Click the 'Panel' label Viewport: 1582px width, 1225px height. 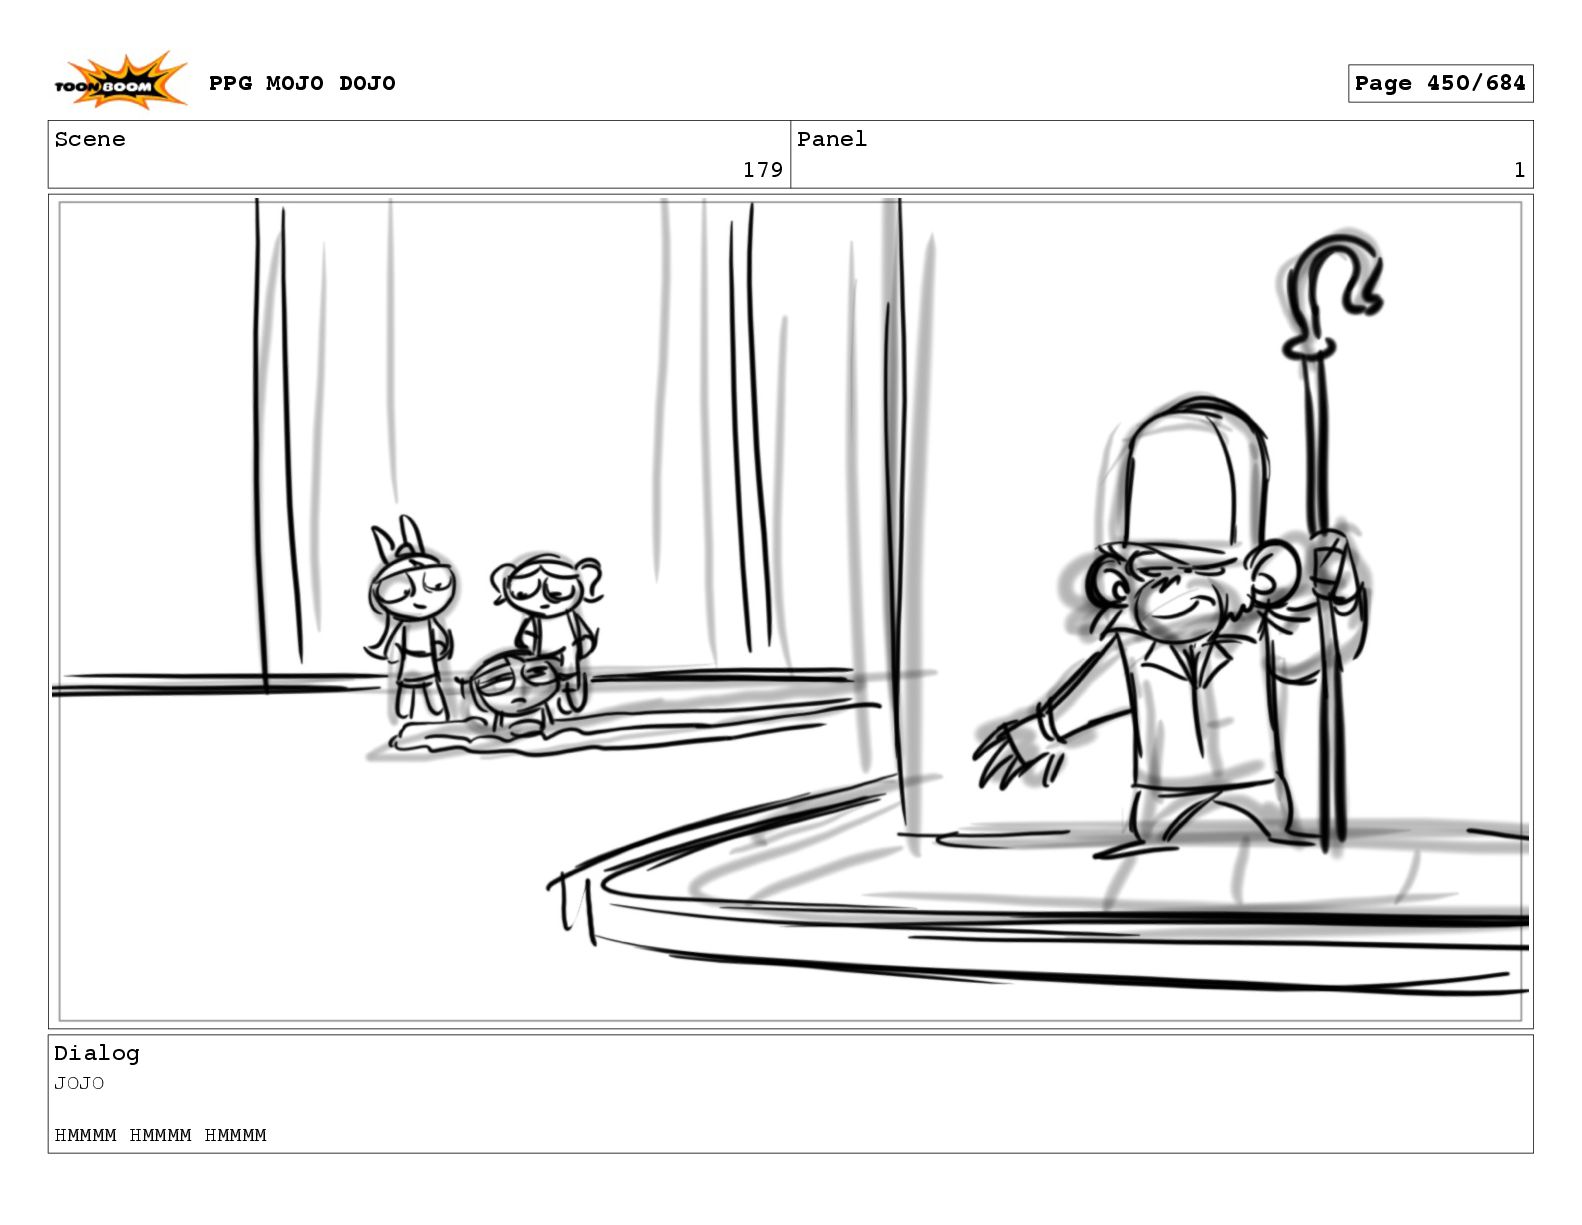[832, 139]
